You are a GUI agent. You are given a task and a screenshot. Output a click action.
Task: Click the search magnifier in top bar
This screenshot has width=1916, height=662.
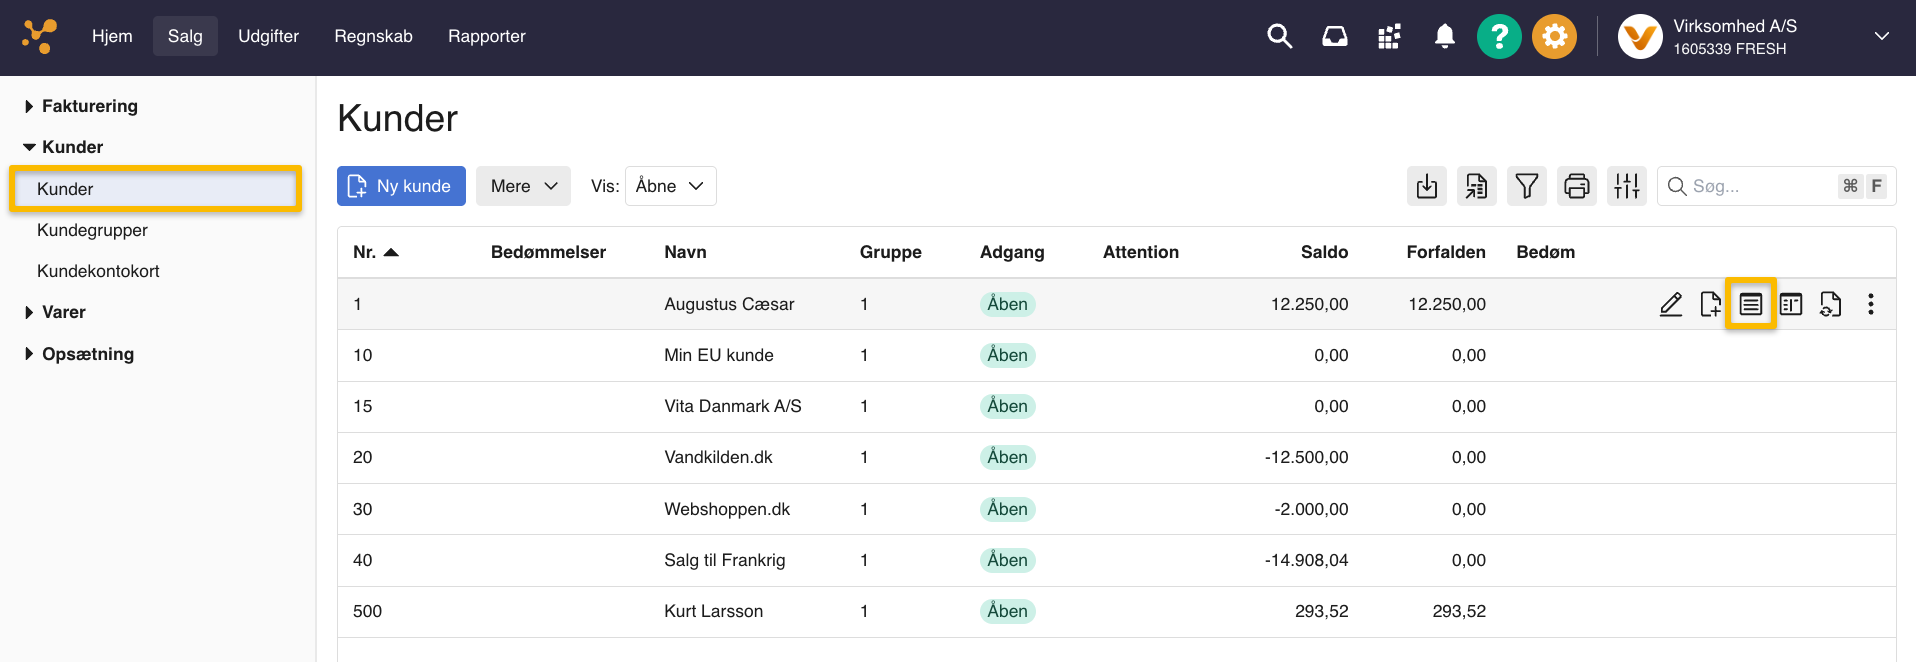click(1279, 37)
